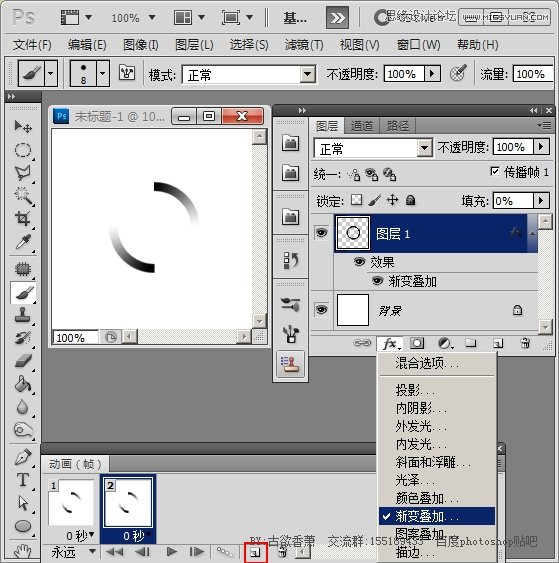Hide the Gradient Overlay effect eye
This screenshot has height=563, width=559.
[377, 280]
